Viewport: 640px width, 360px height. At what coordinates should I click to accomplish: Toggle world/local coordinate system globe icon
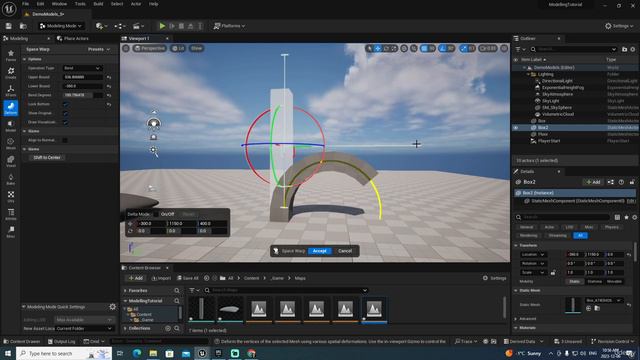pos(404,49)
